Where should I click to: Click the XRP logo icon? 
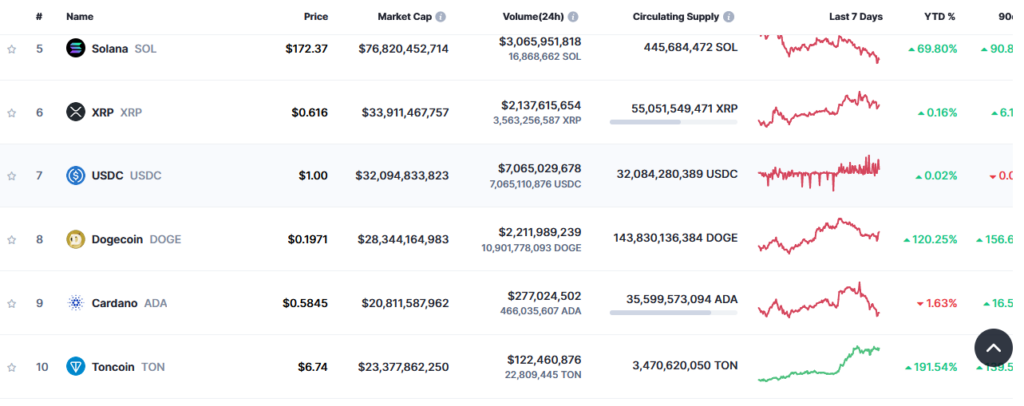click(x=76, y=112)
